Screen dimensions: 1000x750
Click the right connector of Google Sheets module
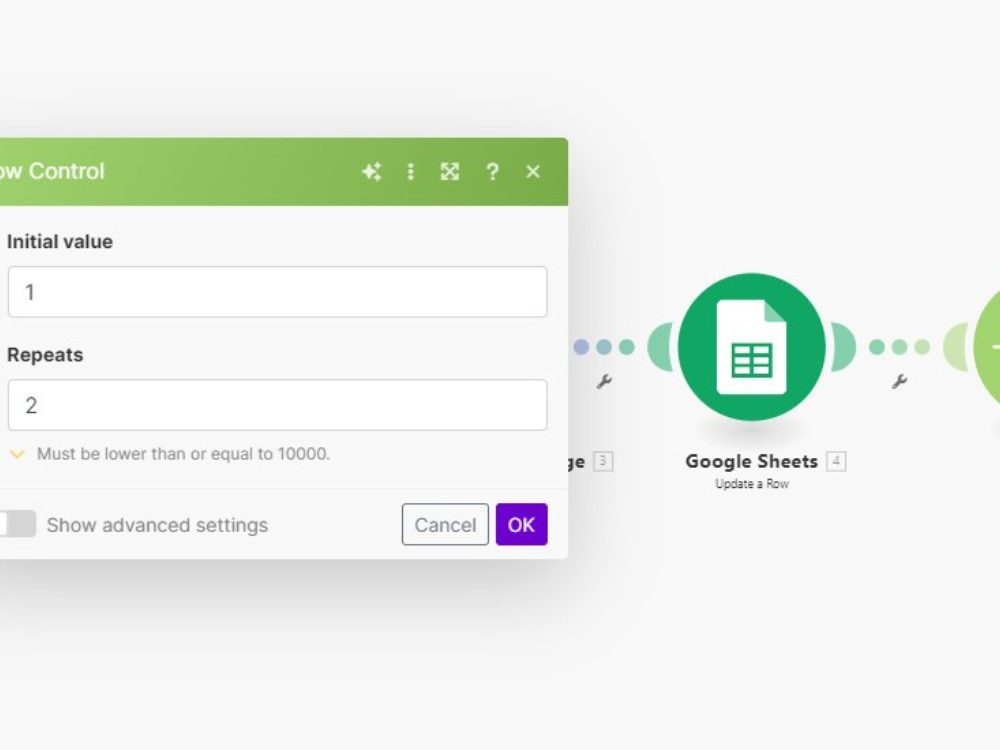[x=843, y=347]
